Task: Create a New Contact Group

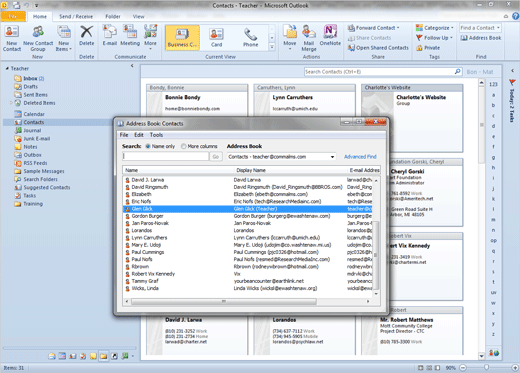Action: (38, 38)
